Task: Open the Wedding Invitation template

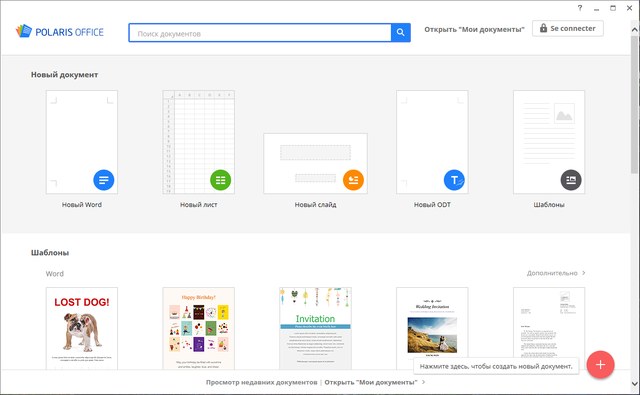Action: click(x=432, y=328)
